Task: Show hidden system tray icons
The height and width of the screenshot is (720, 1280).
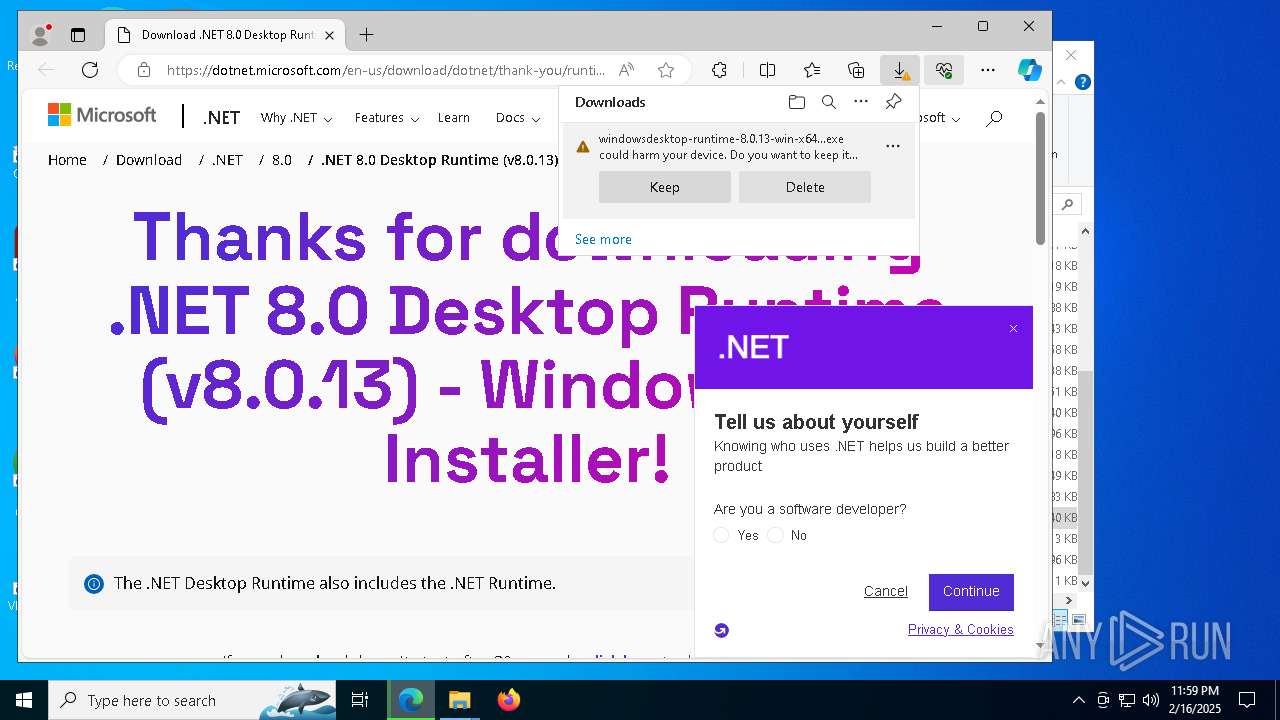Action: point(1078,700)
